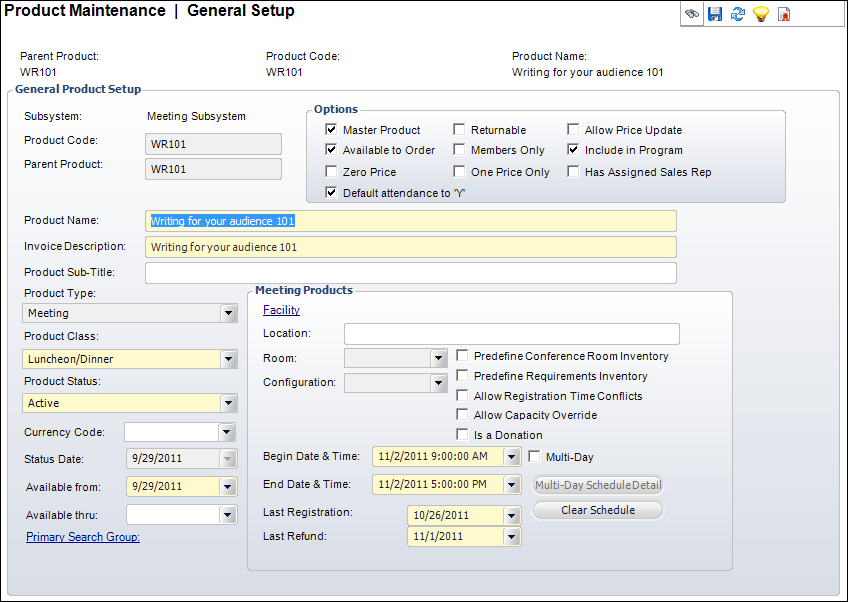Open the Facility link
Image resolution: width=848 pixels, height=602 pixels.
tap(281, 310)
